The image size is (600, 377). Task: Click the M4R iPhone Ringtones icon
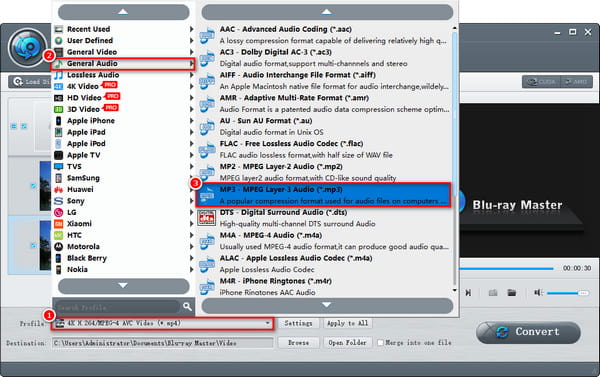tap(207, 287)
